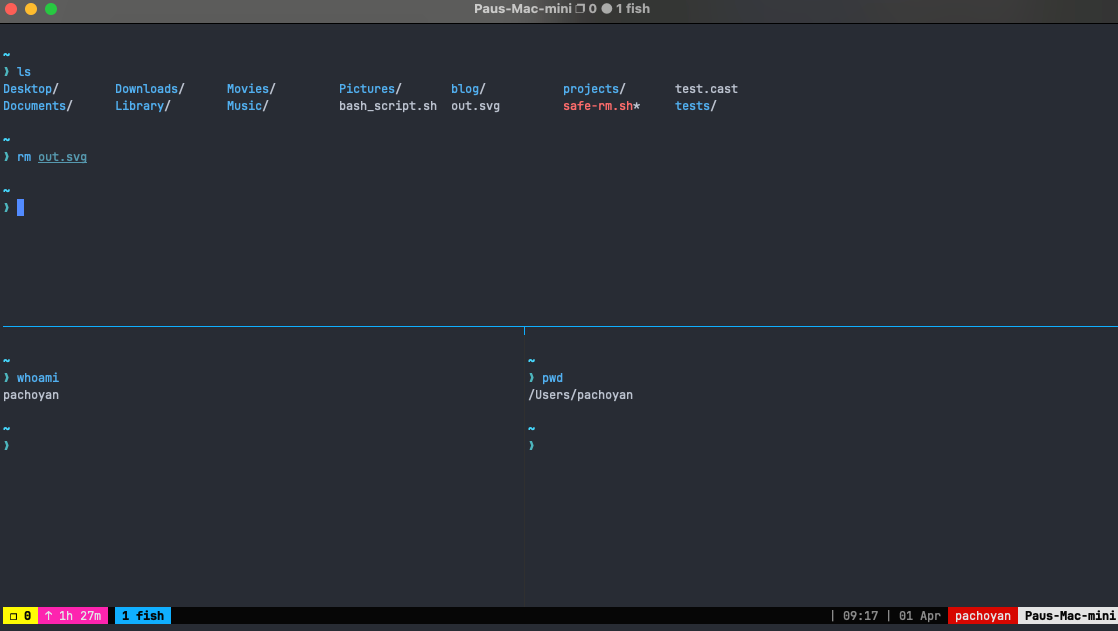1118x631 pixels.
Task: Click the clock showing 09:17
Action: [862, 615]
